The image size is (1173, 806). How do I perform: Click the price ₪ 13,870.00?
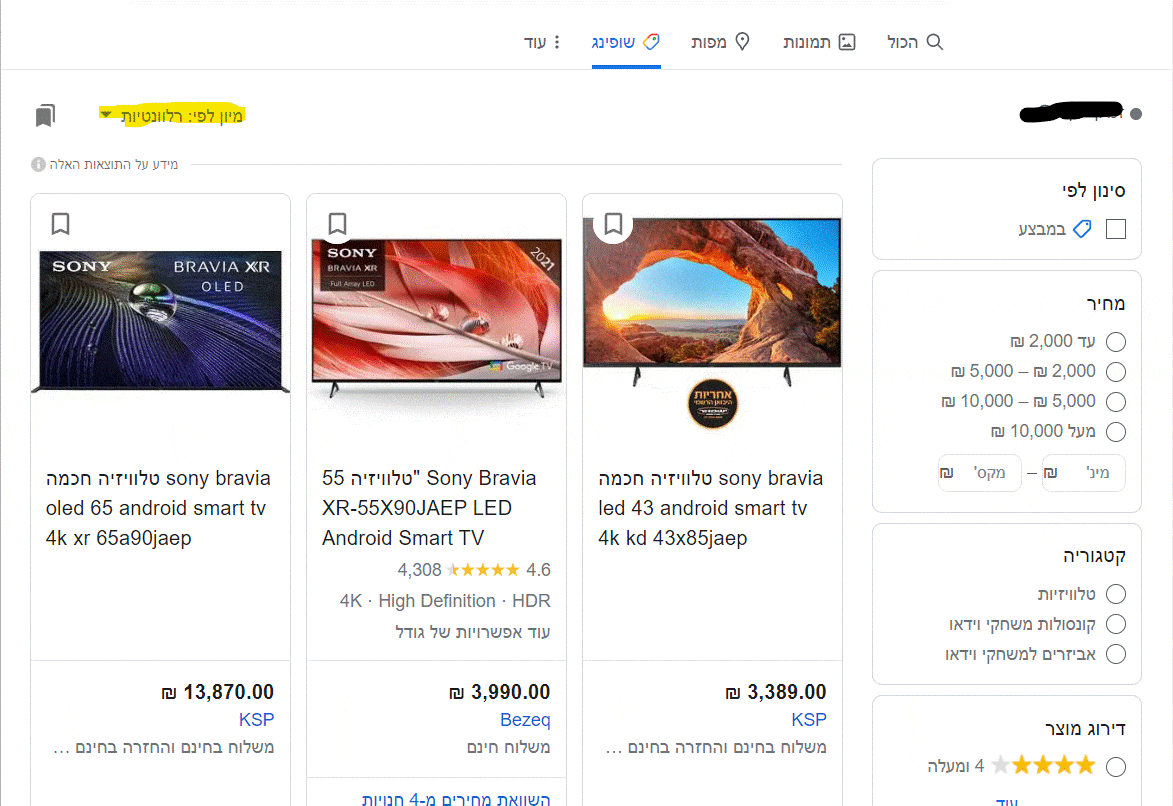tap(218, 692)
